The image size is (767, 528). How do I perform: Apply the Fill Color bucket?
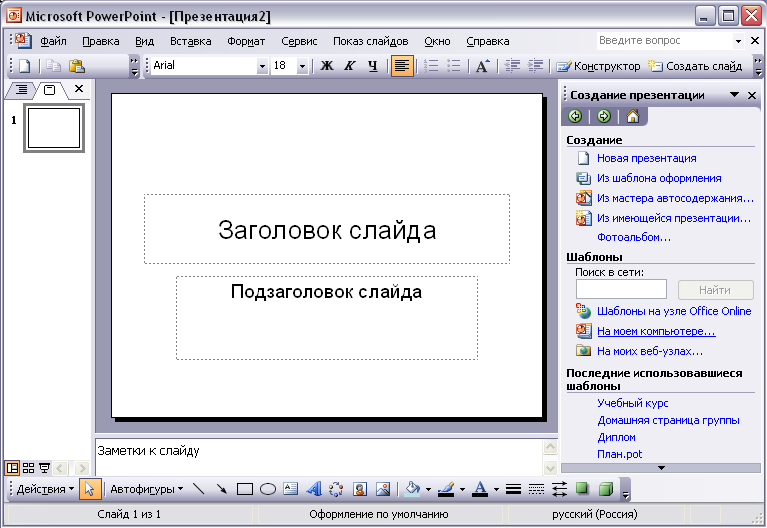[412, 489]
